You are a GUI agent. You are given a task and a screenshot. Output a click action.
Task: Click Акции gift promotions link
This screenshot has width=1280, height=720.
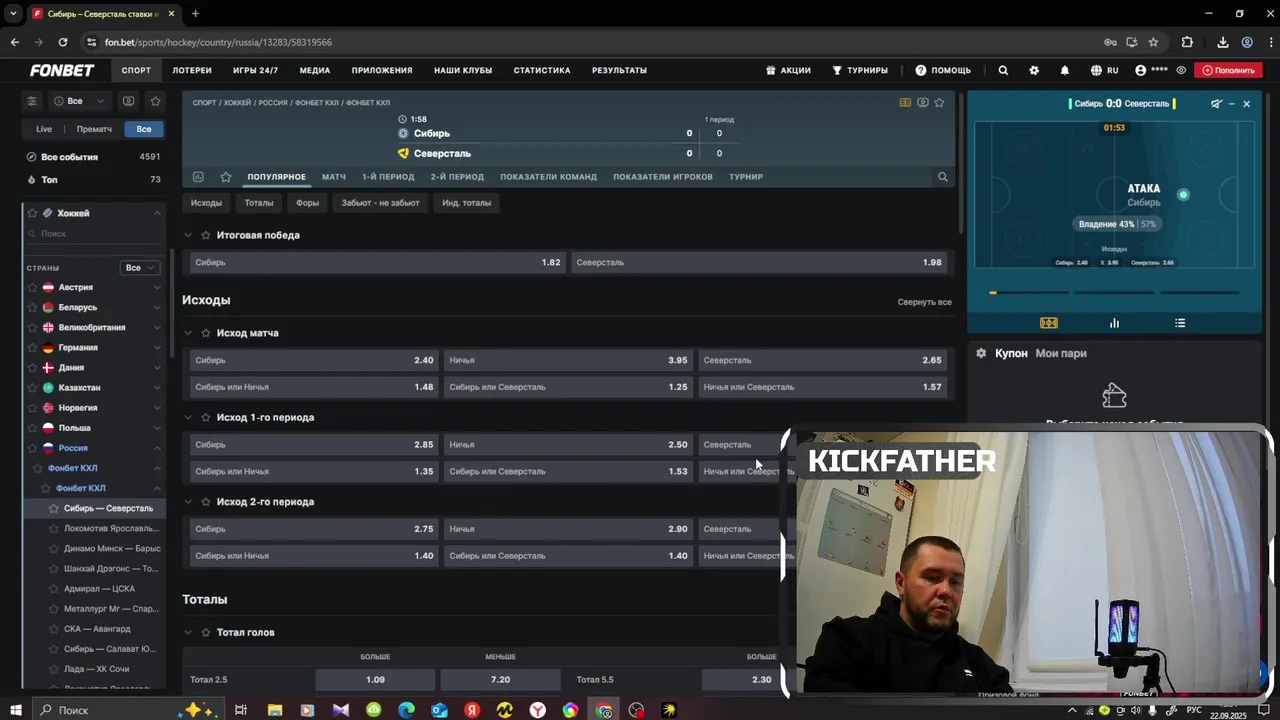coord(788,70)
